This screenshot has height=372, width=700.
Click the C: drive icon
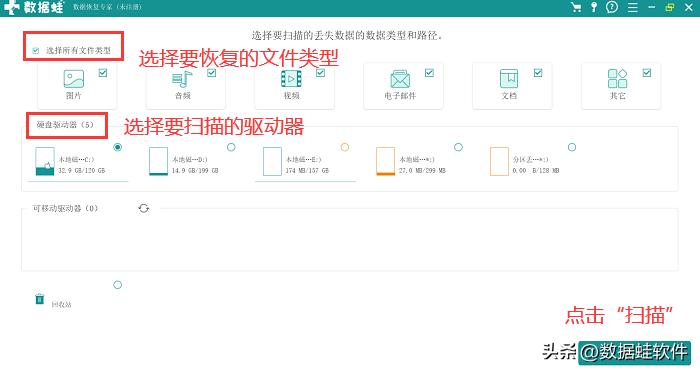pos(45,161)
